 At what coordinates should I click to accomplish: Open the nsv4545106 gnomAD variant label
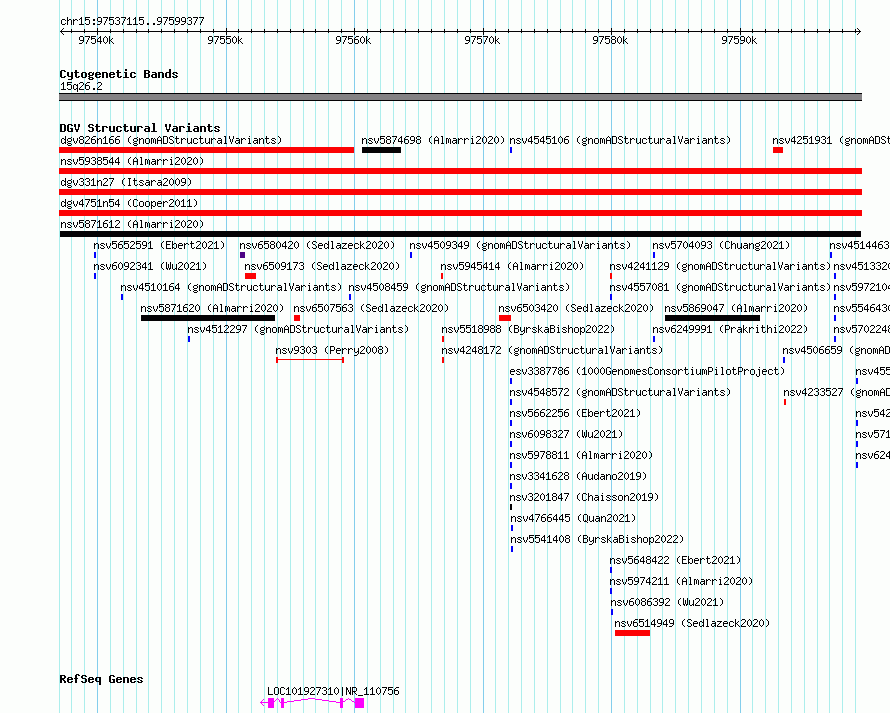[x=620, y=140]
